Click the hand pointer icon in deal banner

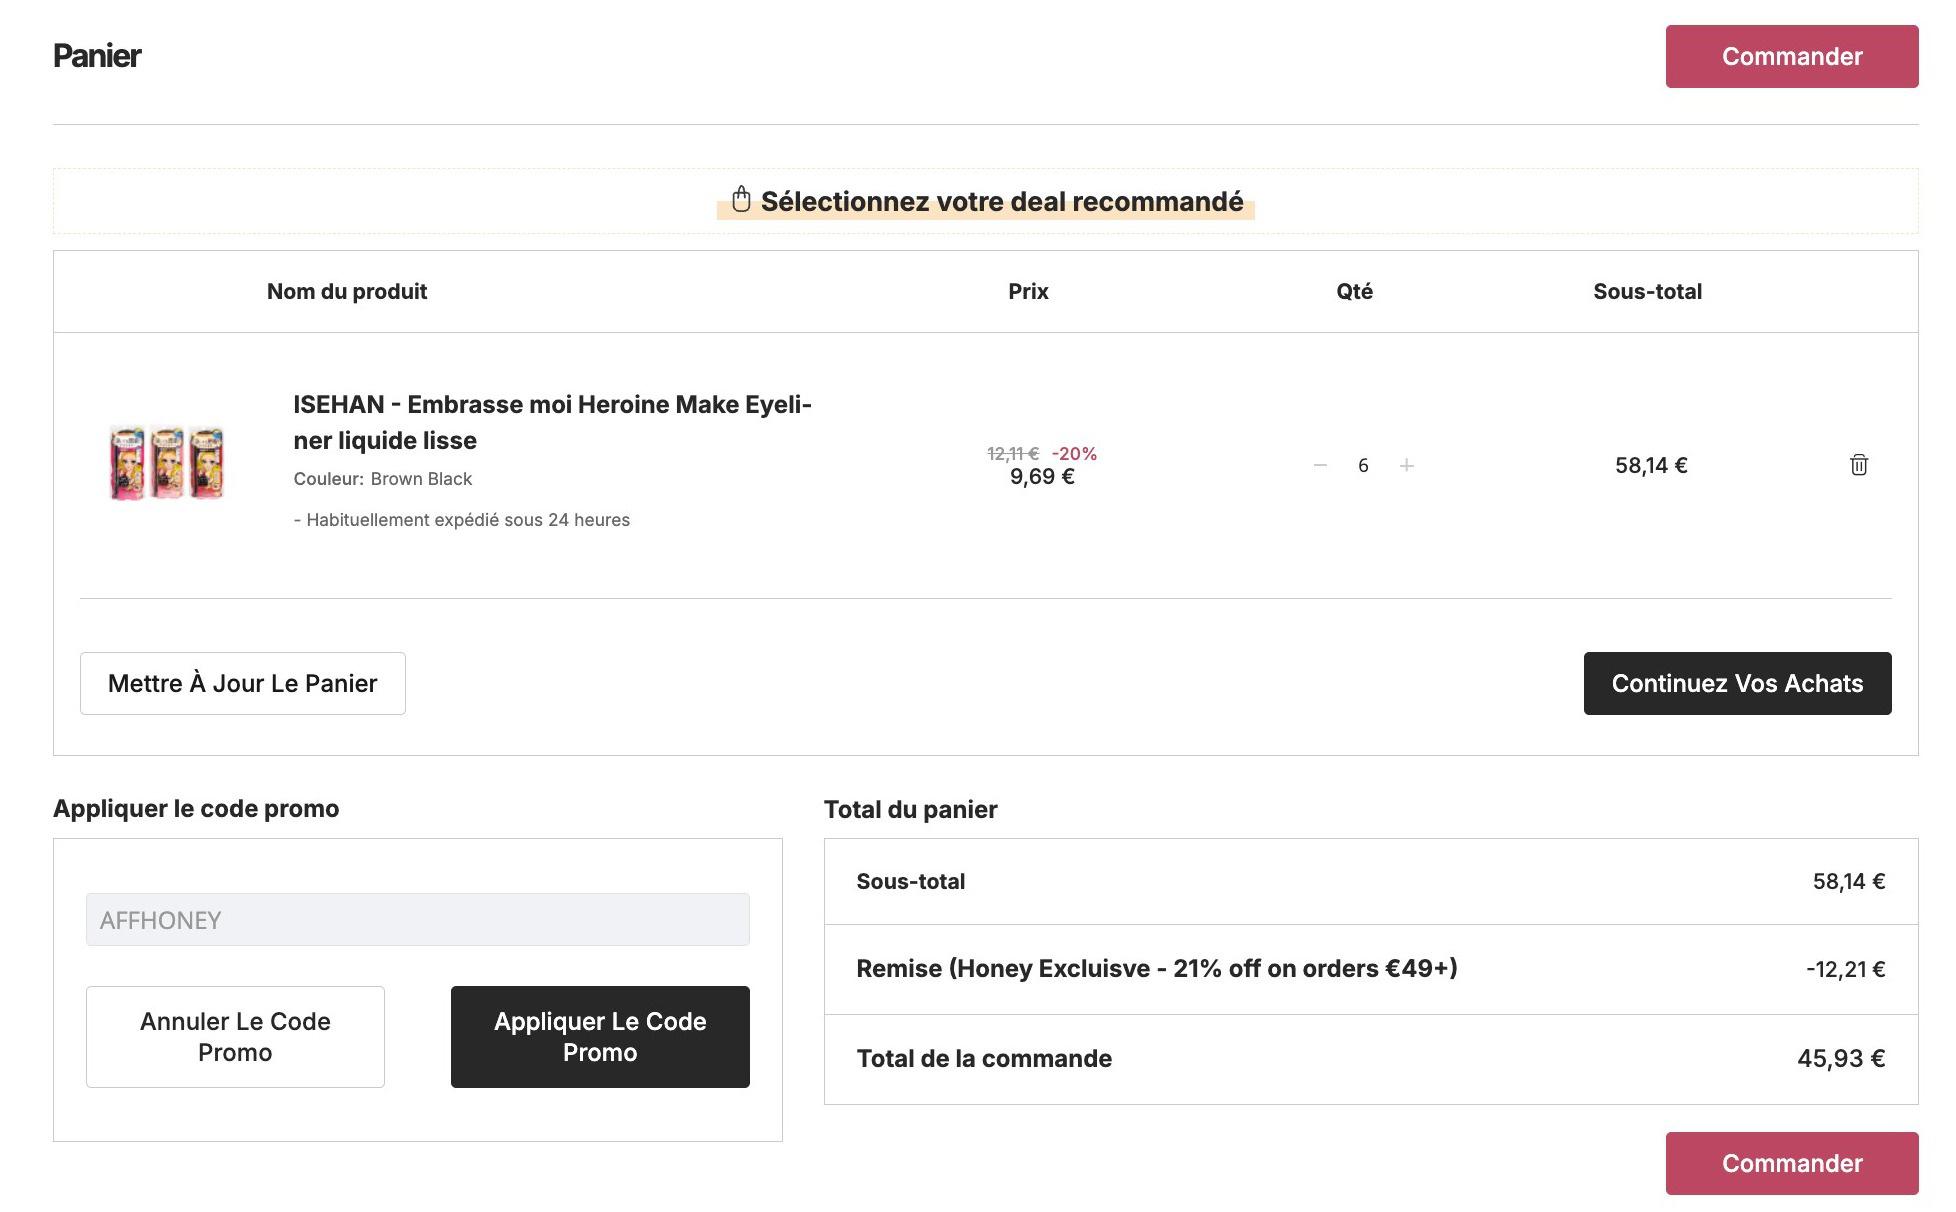[741, 199]
